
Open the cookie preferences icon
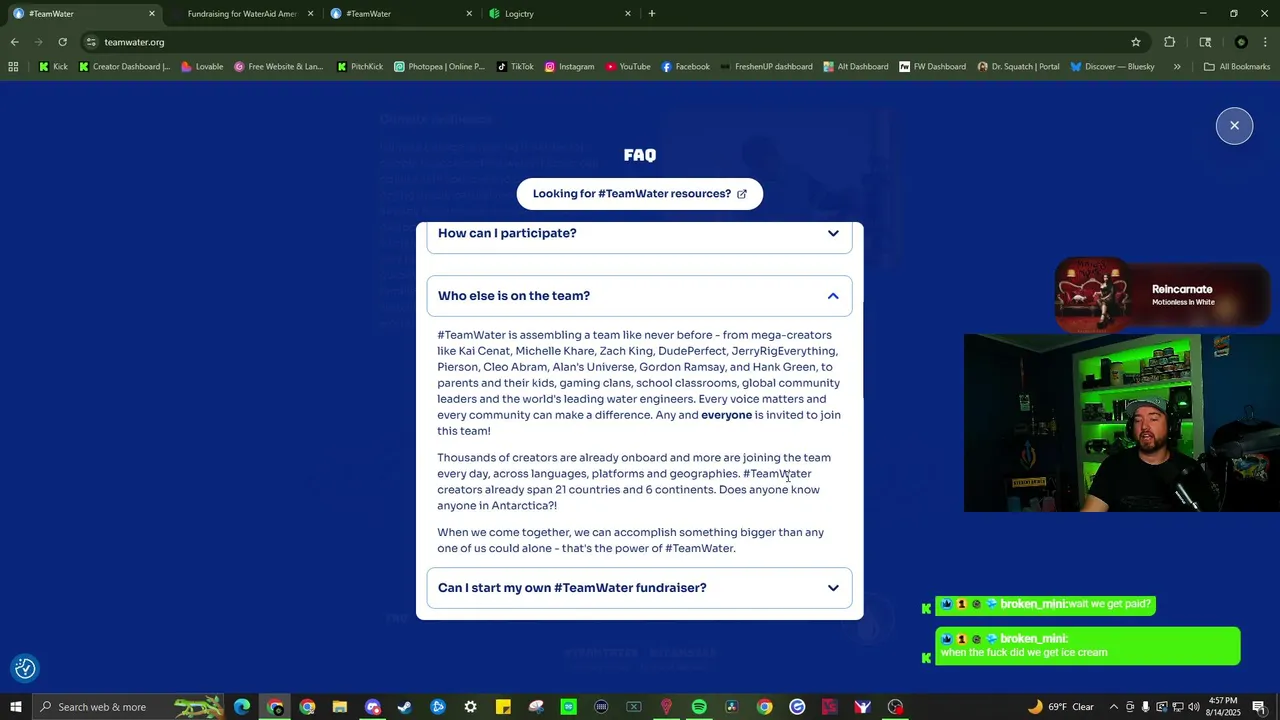[25, 668]
